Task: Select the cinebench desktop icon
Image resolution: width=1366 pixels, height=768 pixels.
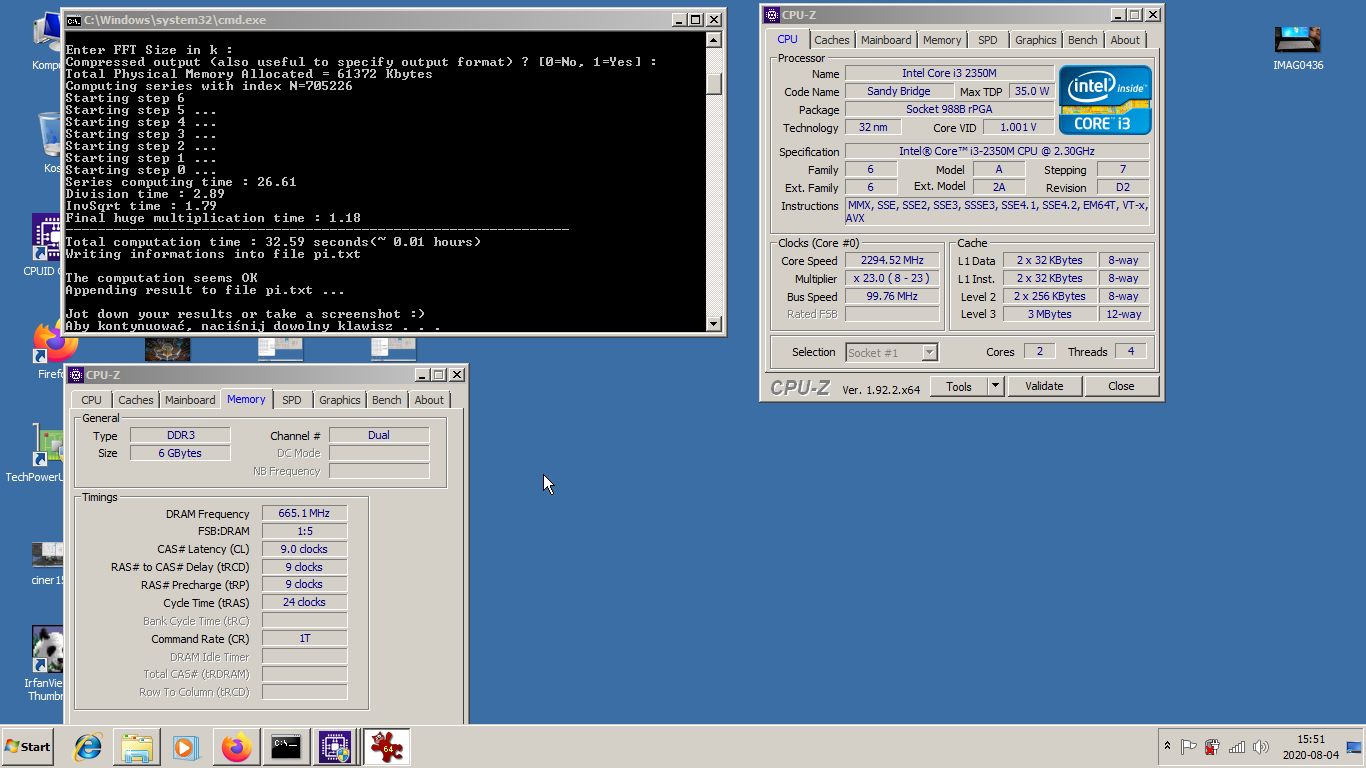Action: coord(48,562)
